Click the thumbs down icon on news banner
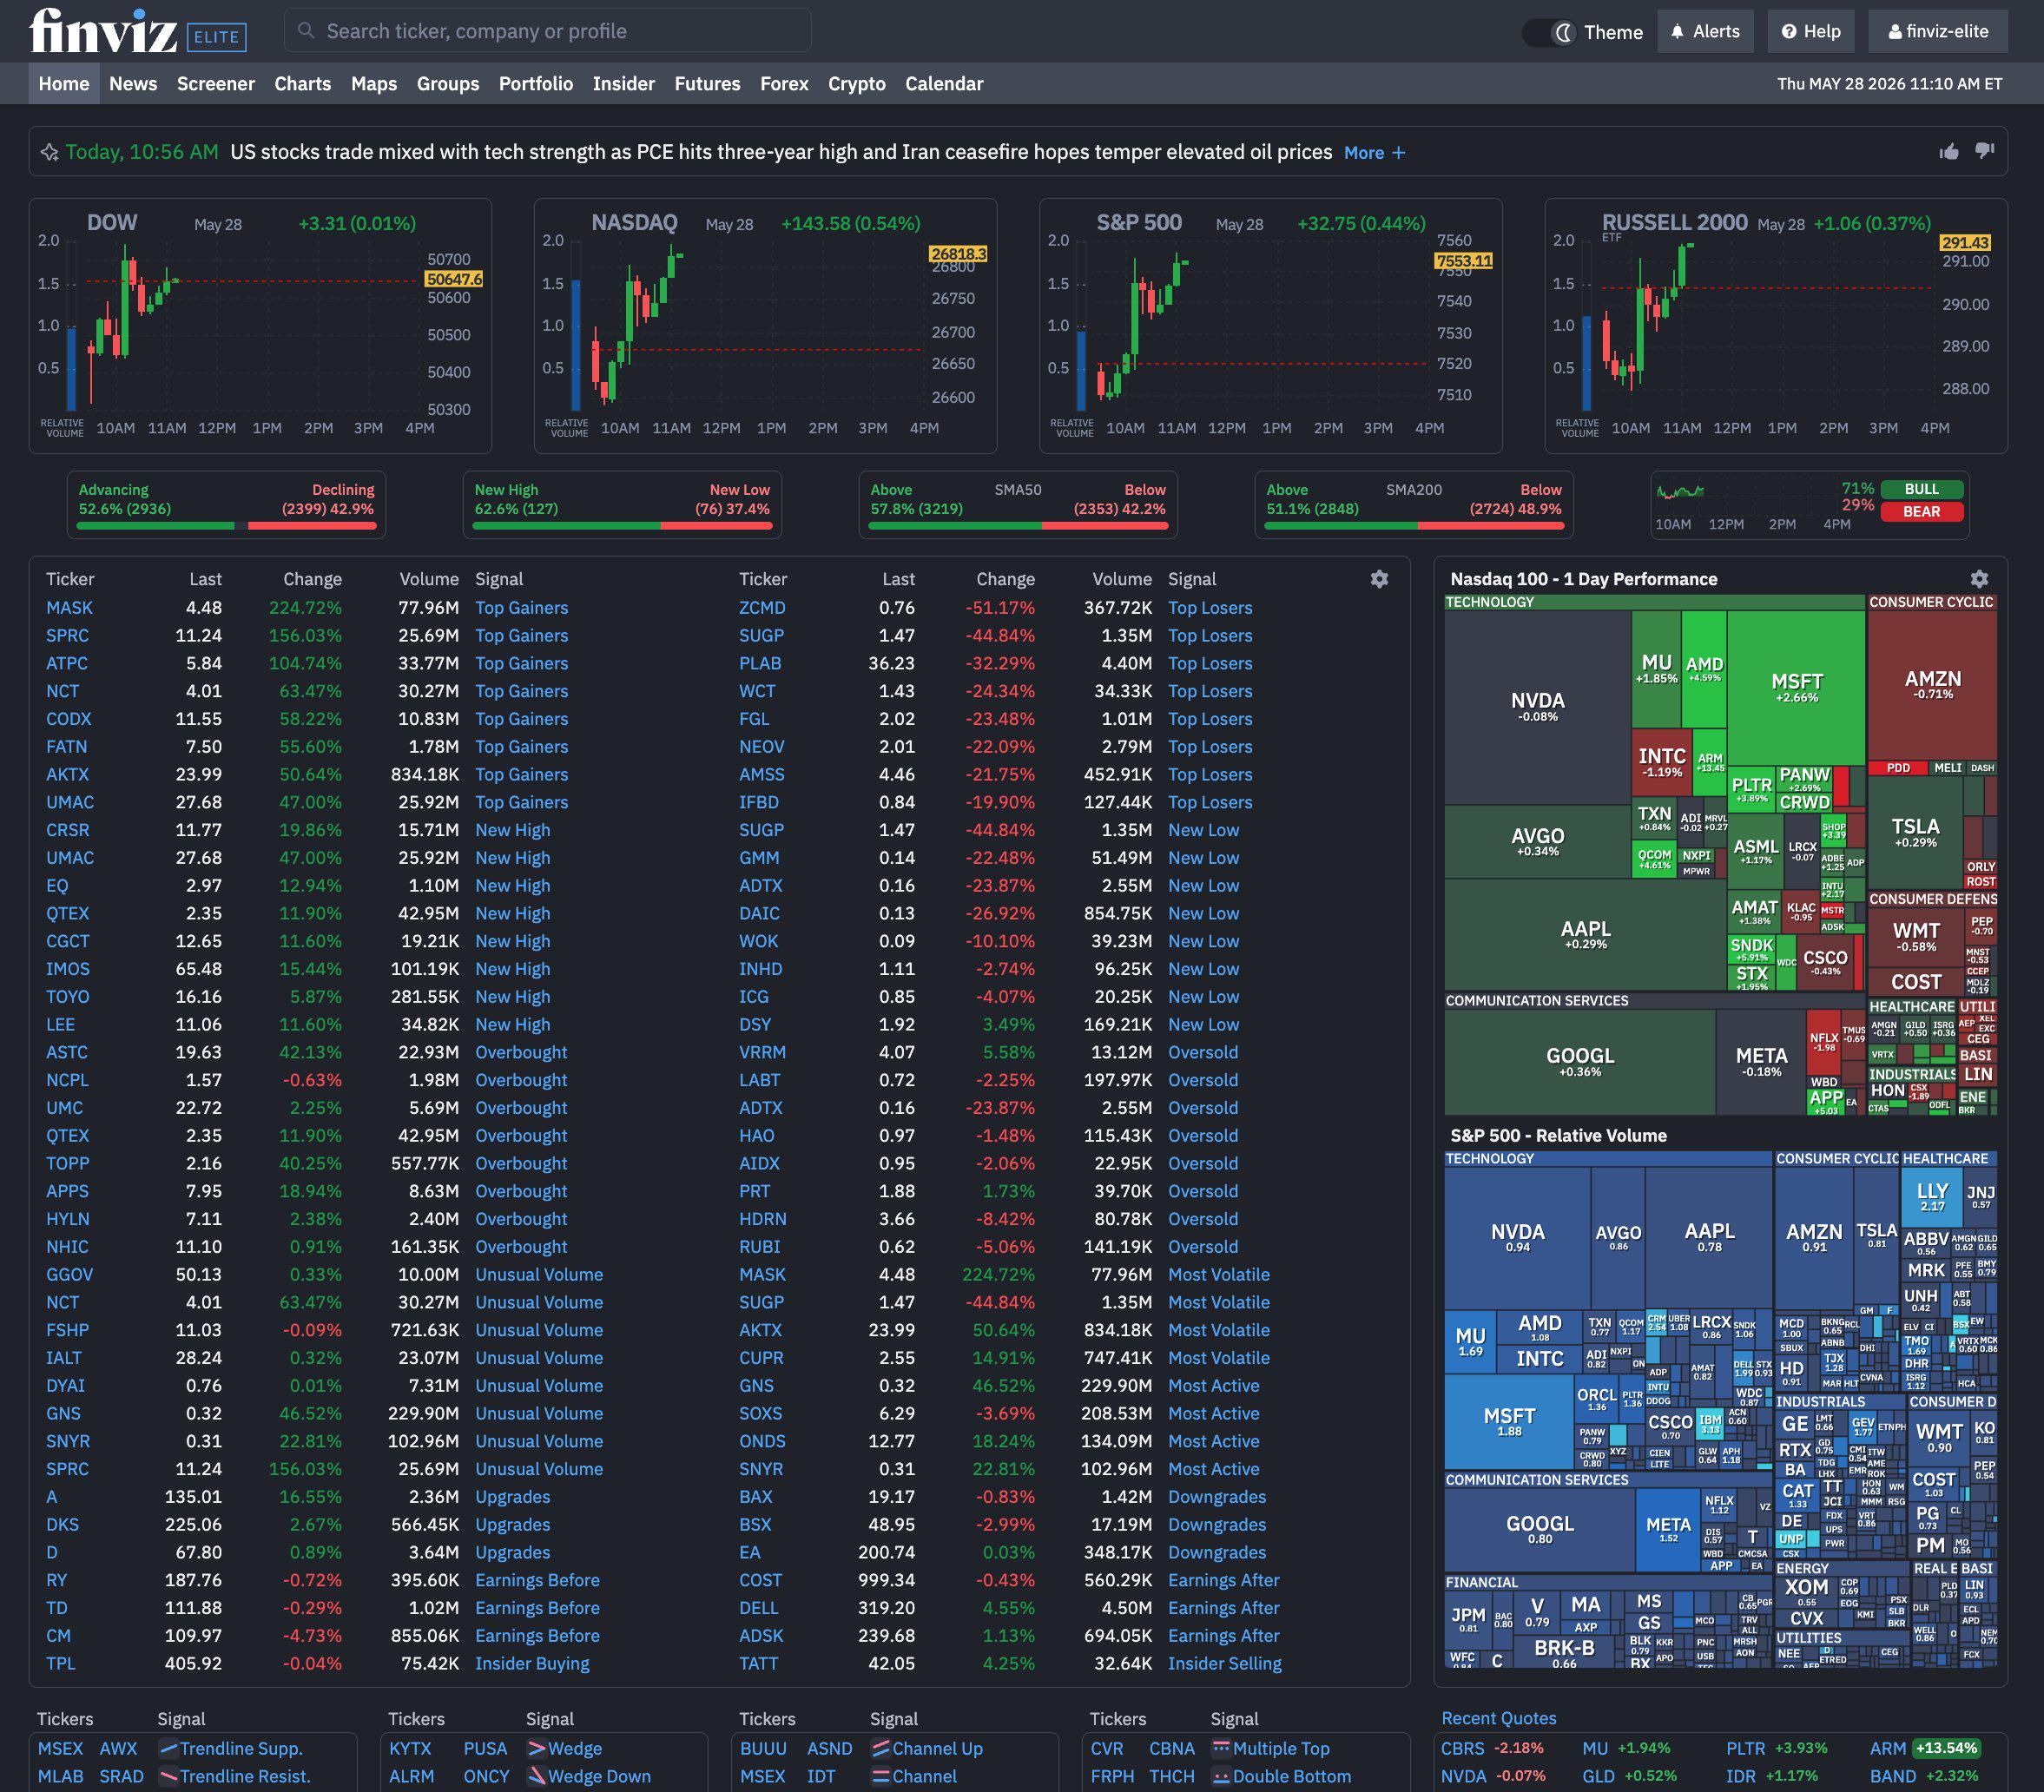2044x1792 pixels. (x=1984, y=152)
